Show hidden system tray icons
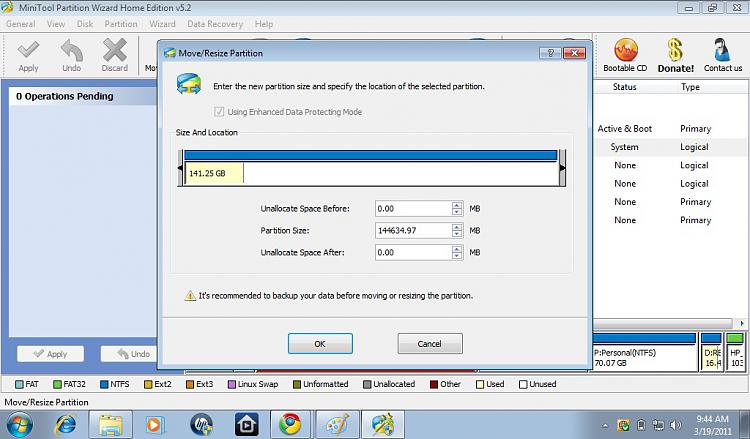The height and width of the screenshot is (439, 750). [x=606, y=425]
